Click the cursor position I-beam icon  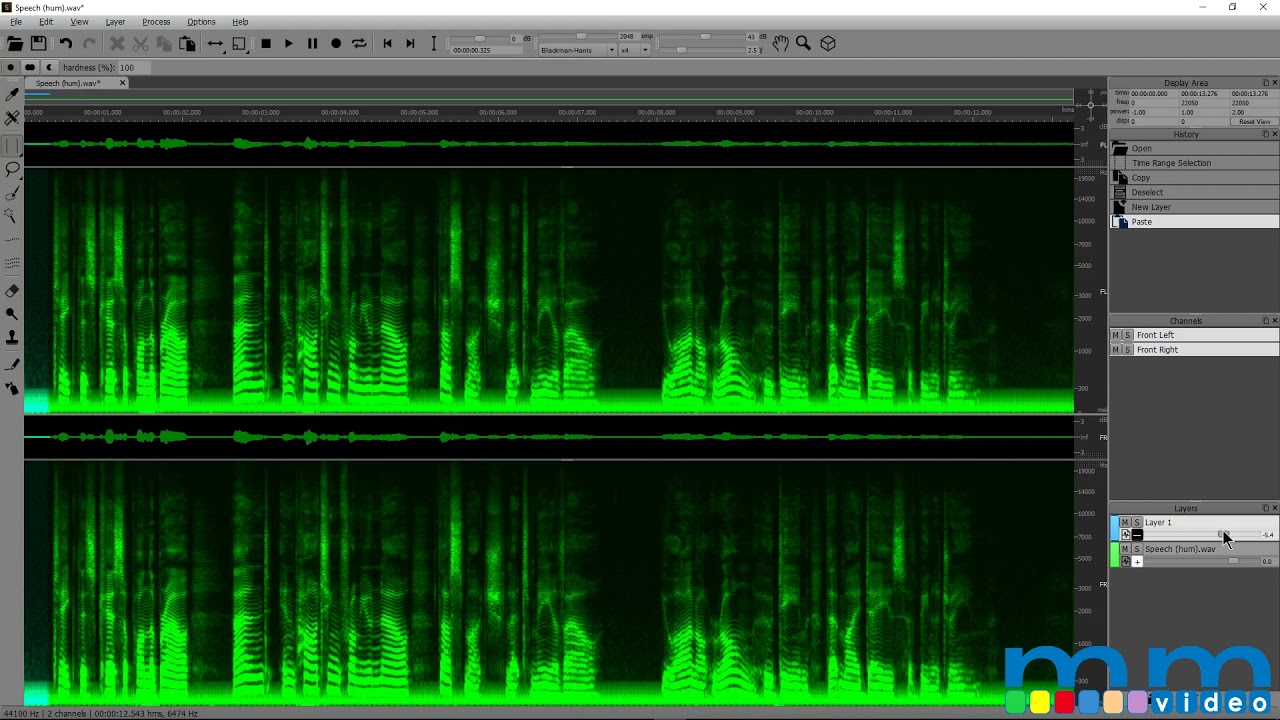pyautogui.click(x=434, y=43)
